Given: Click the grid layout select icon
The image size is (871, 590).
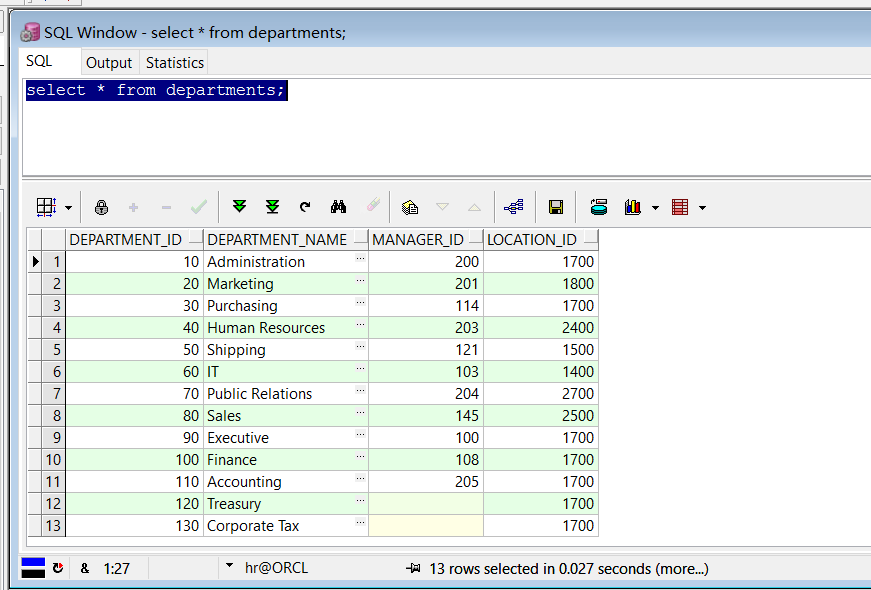Looking at the screenshot, I should pyautogui.click(x=46, y=207).
